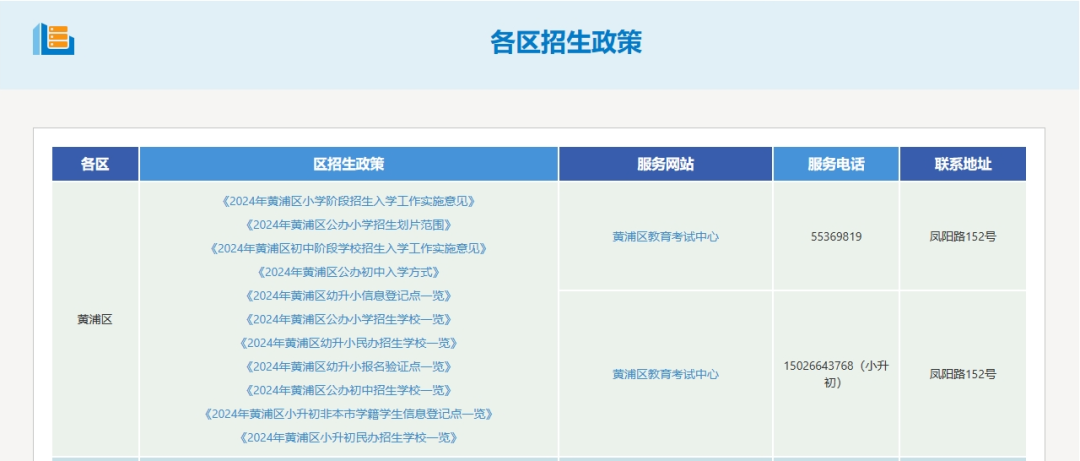This screenshot has width=1080, height=461.
Task: Click the 黄浦区 district cell
Action: coord(95,320)
